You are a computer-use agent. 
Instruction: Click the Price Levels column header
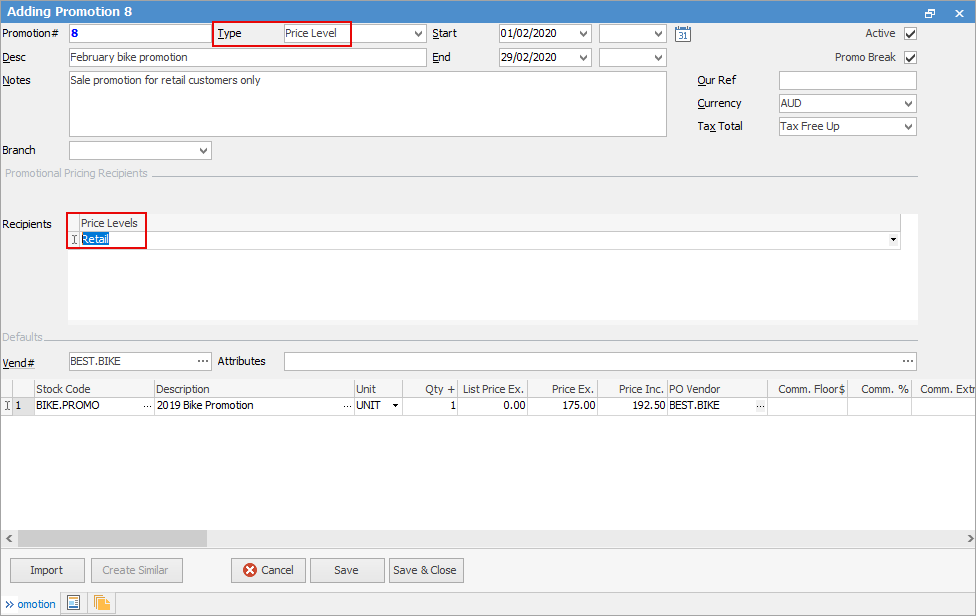pyautogui.click(x=110, y=223)
